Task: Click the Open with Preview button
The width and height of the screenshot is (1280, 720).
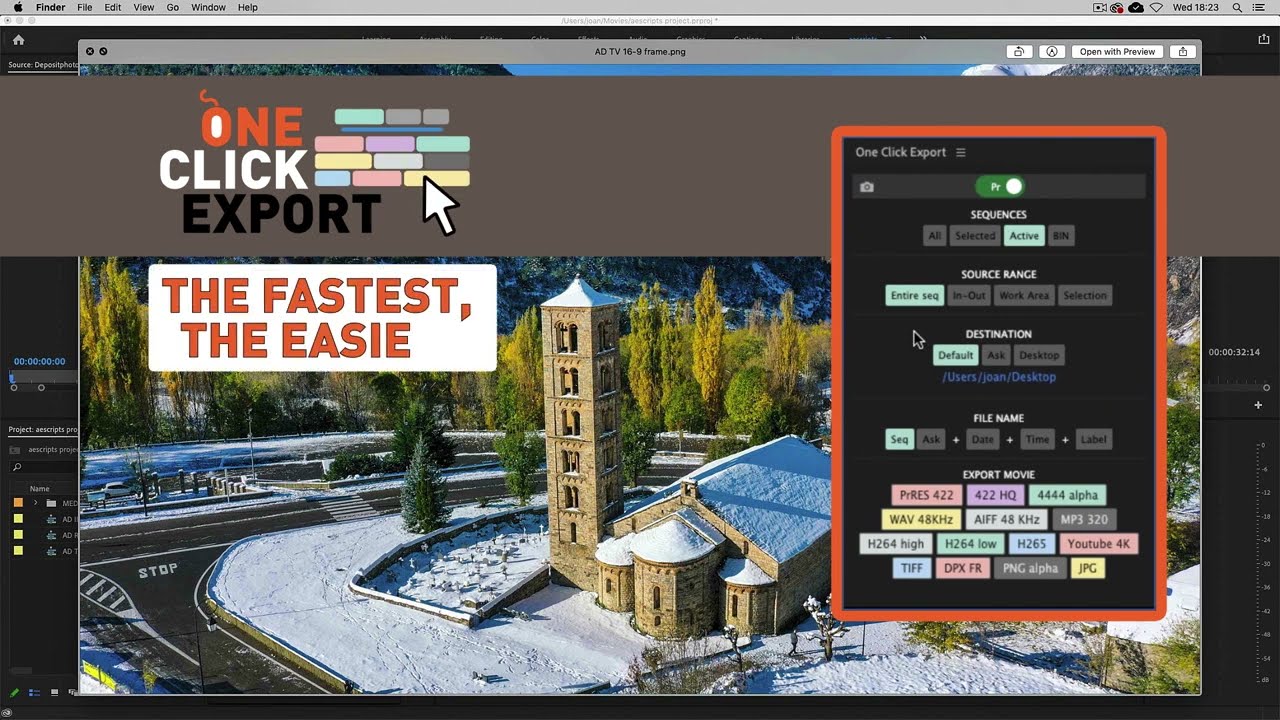Action: (1116, 51)
